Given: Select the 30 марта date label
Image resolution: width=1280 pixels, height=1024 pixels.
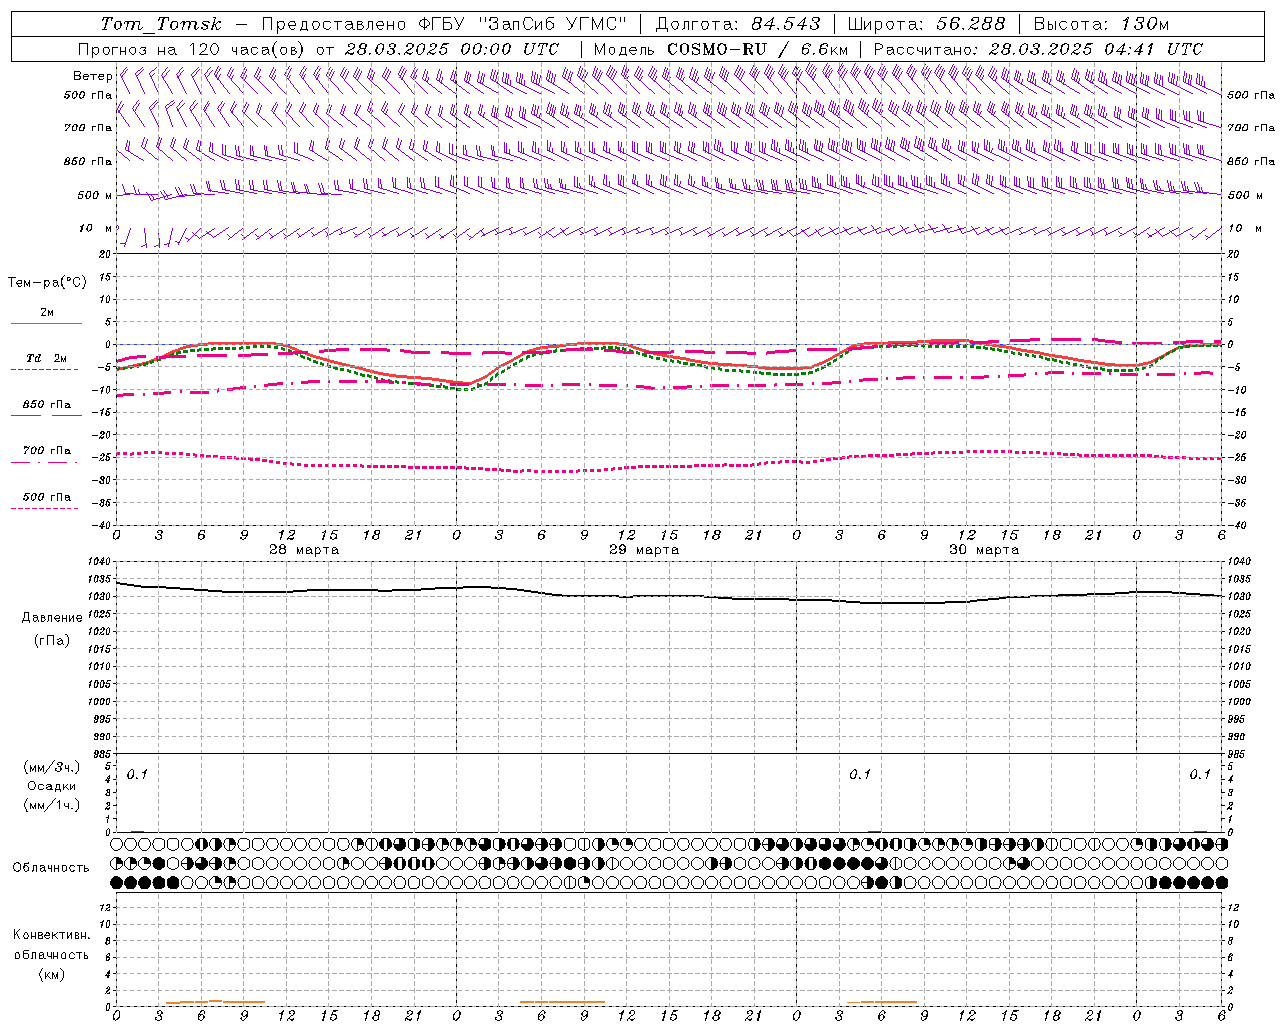Looking at the screenshot, I should [984, 550].
